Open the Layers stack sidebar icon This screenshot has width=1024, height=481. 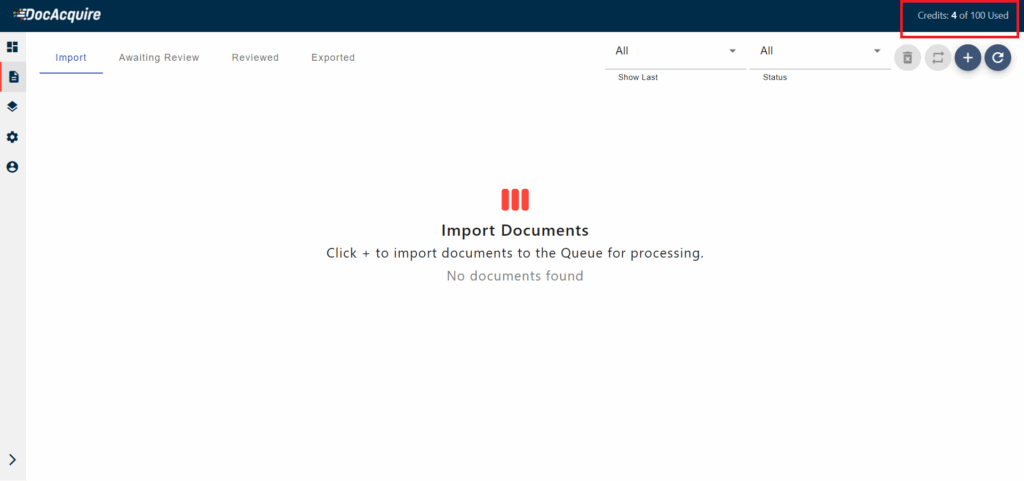(x=12, y=106)
